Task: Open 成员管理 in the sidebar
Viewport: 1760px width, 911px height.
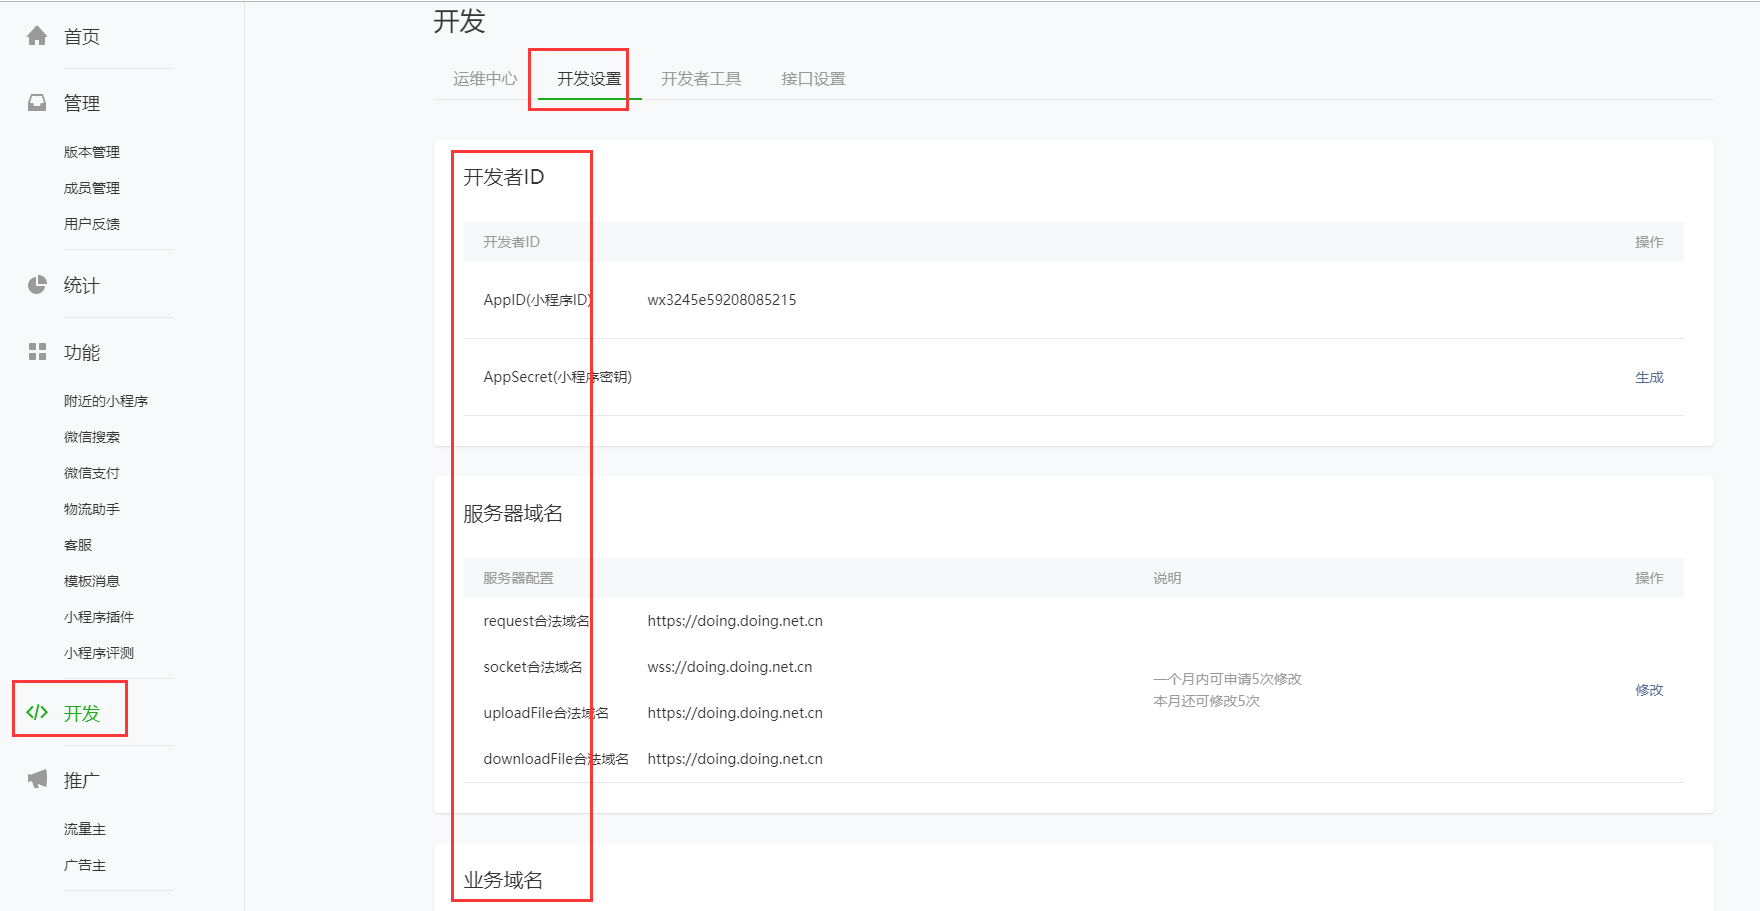Action: click(92, 188)
